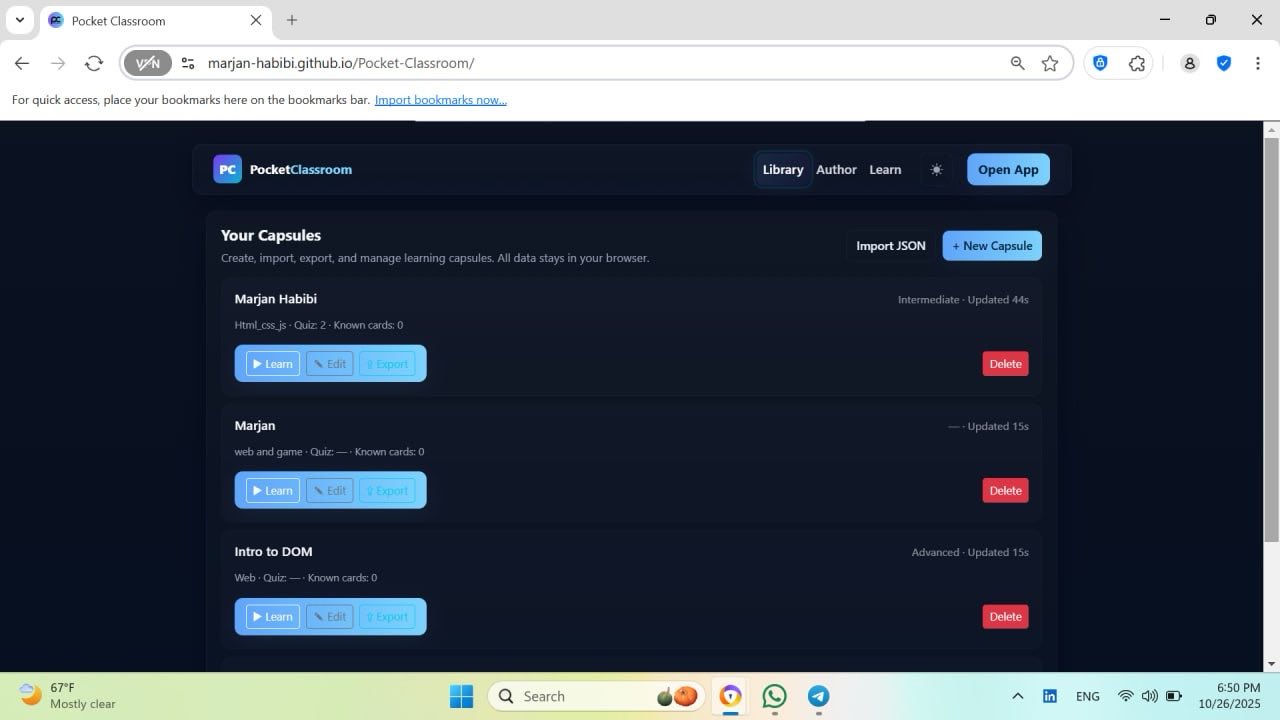Show hidden system tray icons chevron

1017,696
